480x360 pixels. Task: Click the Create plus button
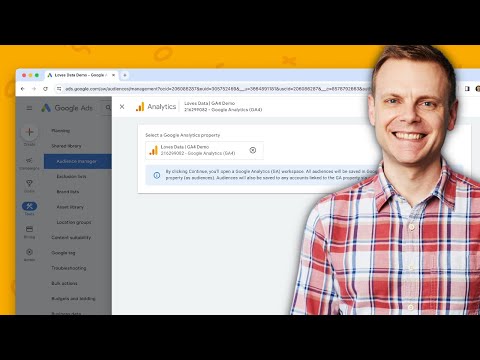click(x=29, y=132)
